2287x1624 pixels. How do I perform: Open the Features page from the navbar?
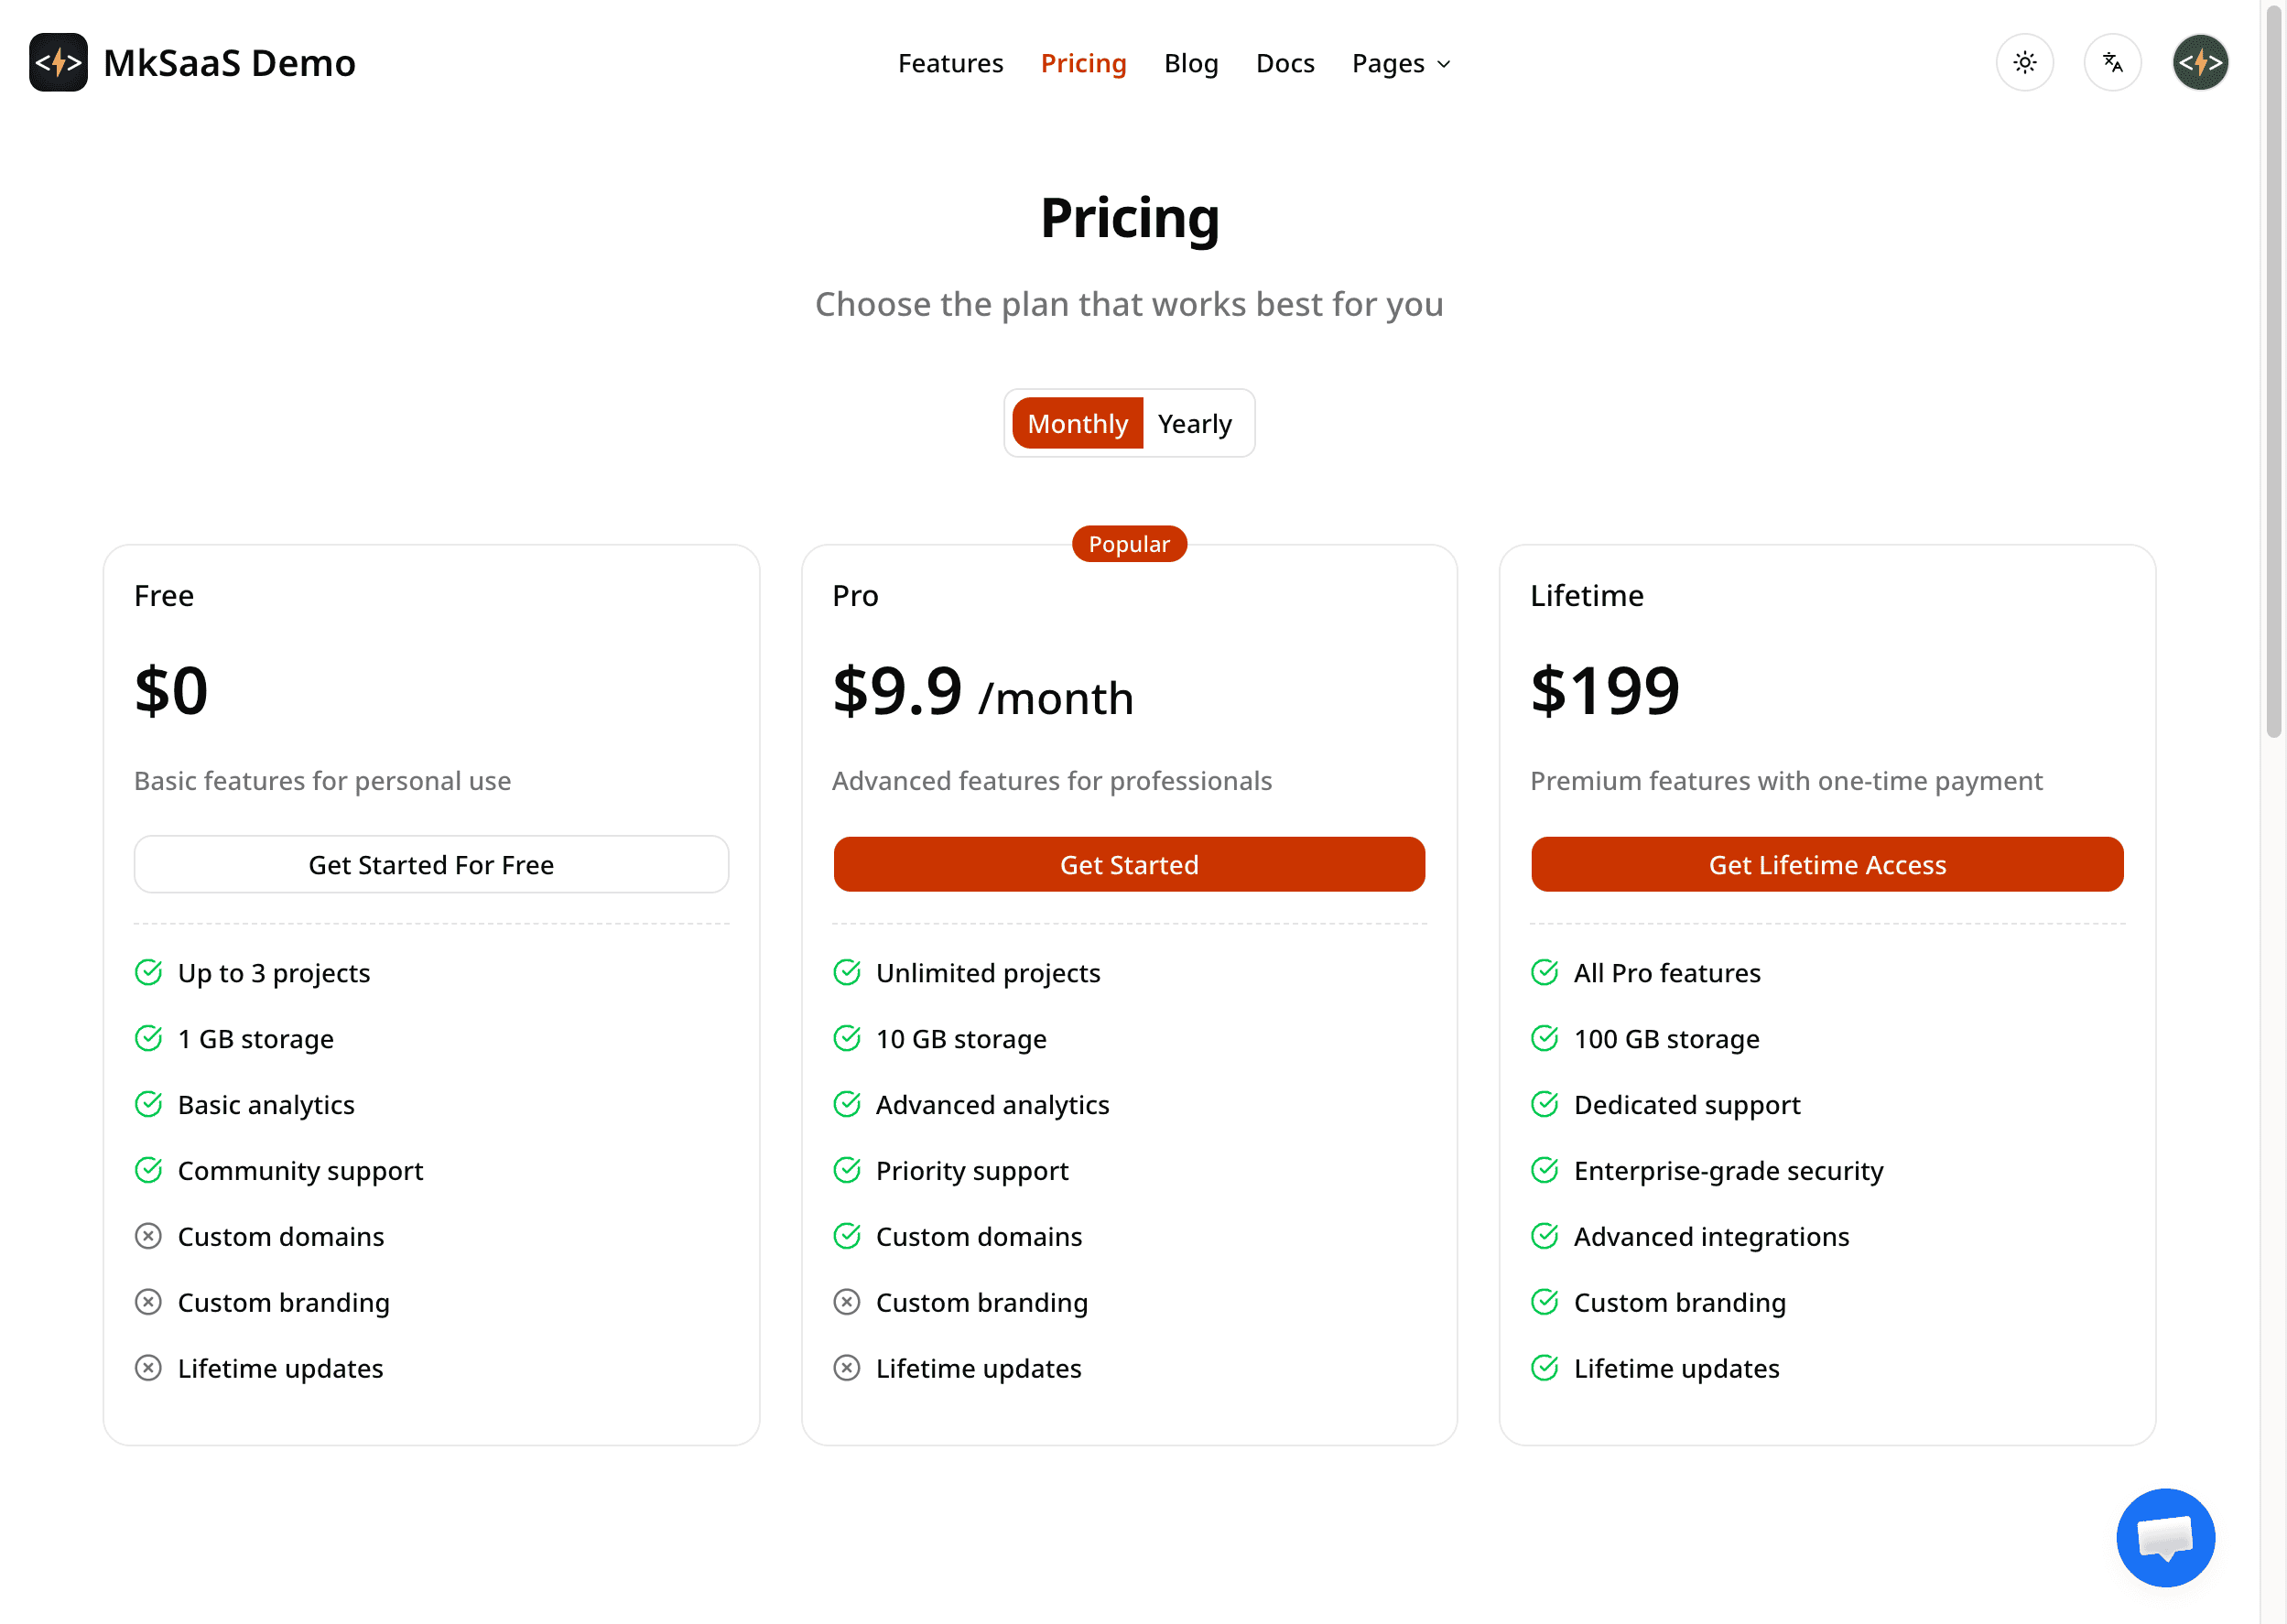(x=950, y=63)
